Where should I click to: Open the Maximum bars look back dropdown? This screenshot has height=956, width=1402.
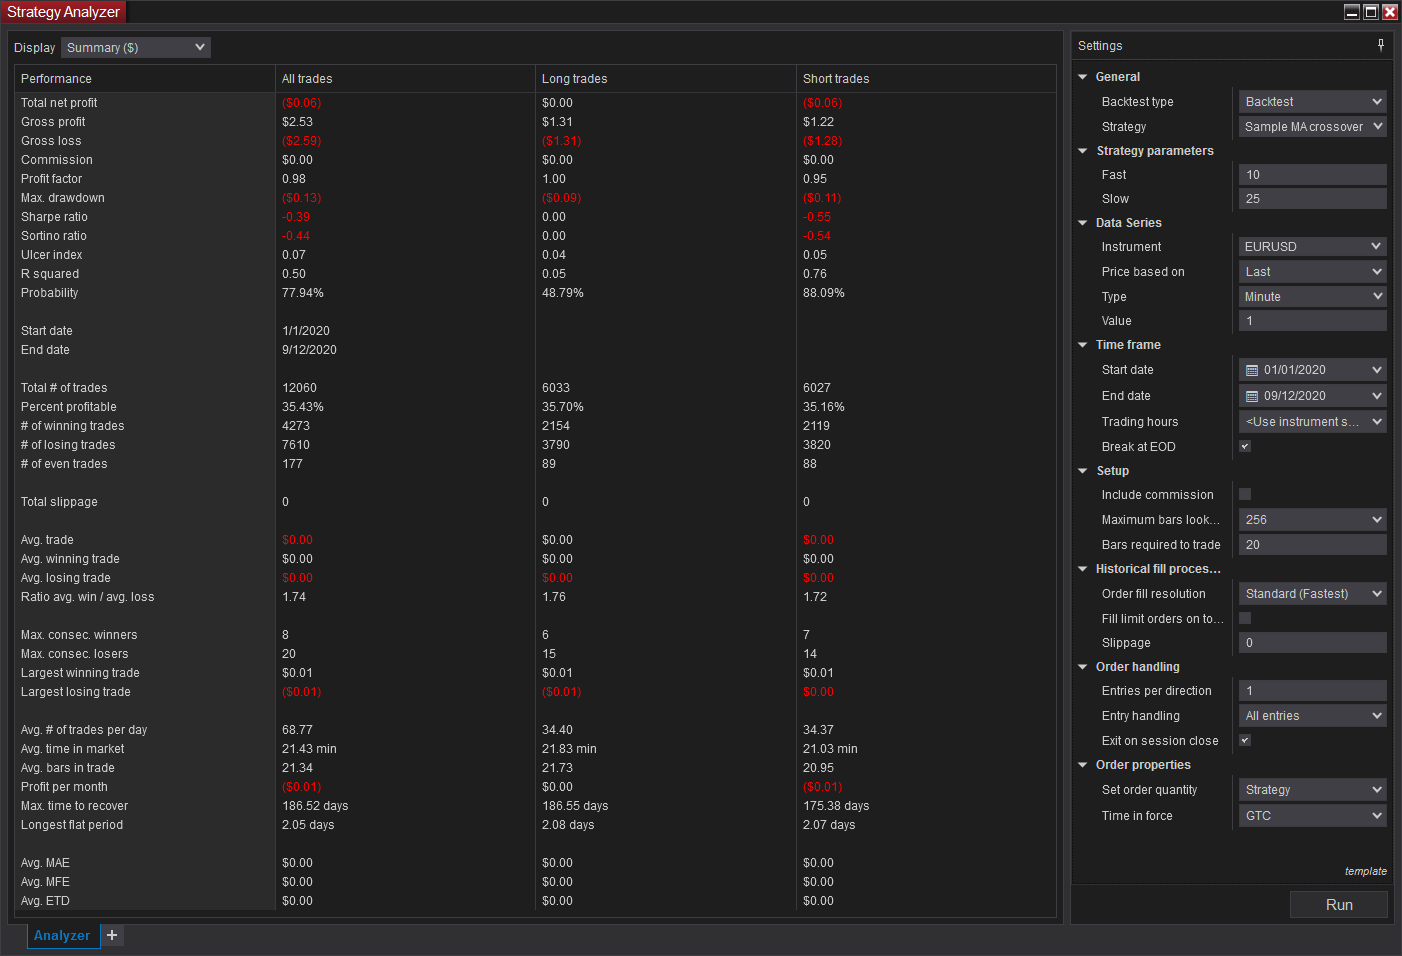[1313, 520]
